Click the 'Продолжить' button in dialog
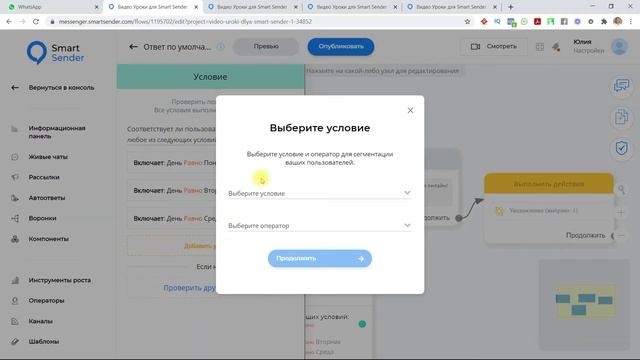The height and width of the screenshot is (360, 640). pyautogui.click(x=320, y=258)
